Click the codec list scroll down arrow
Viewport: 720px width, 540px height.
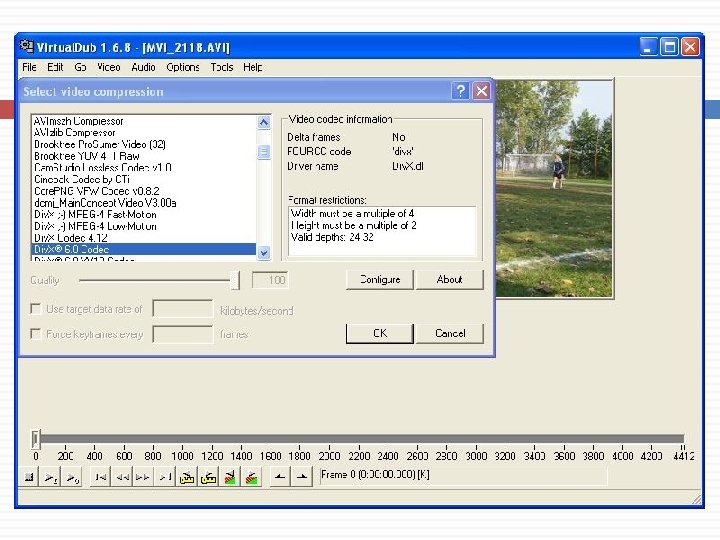tap(264, 253)
